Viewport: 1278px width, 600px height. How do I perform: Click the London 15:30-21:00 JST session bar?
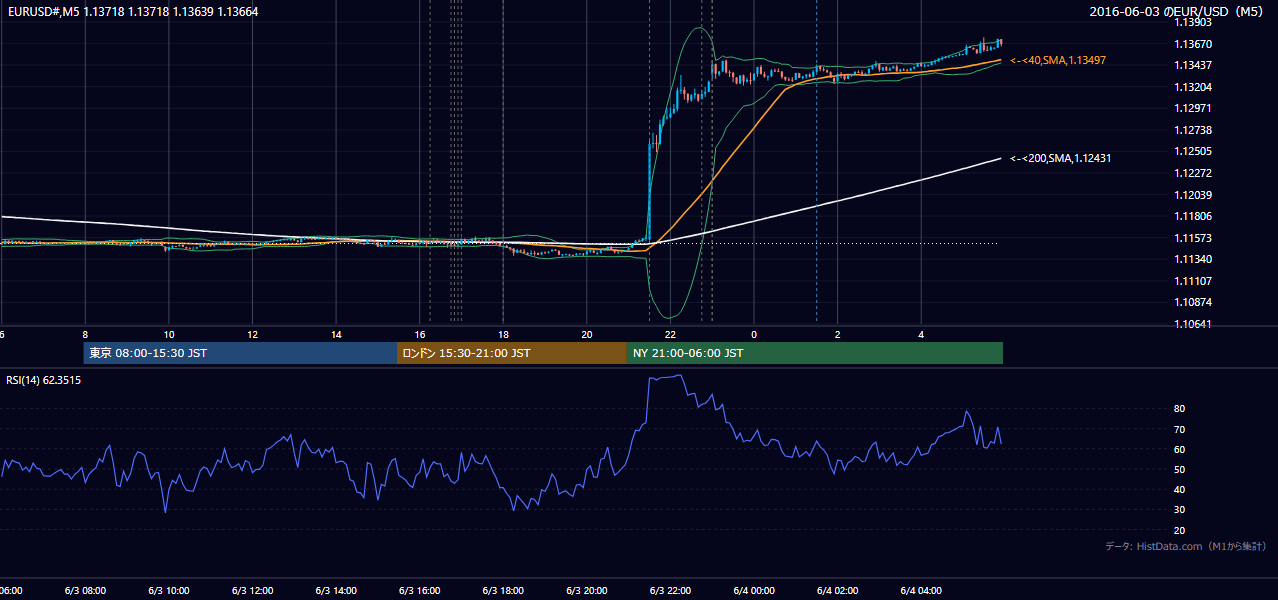(512, 353)
